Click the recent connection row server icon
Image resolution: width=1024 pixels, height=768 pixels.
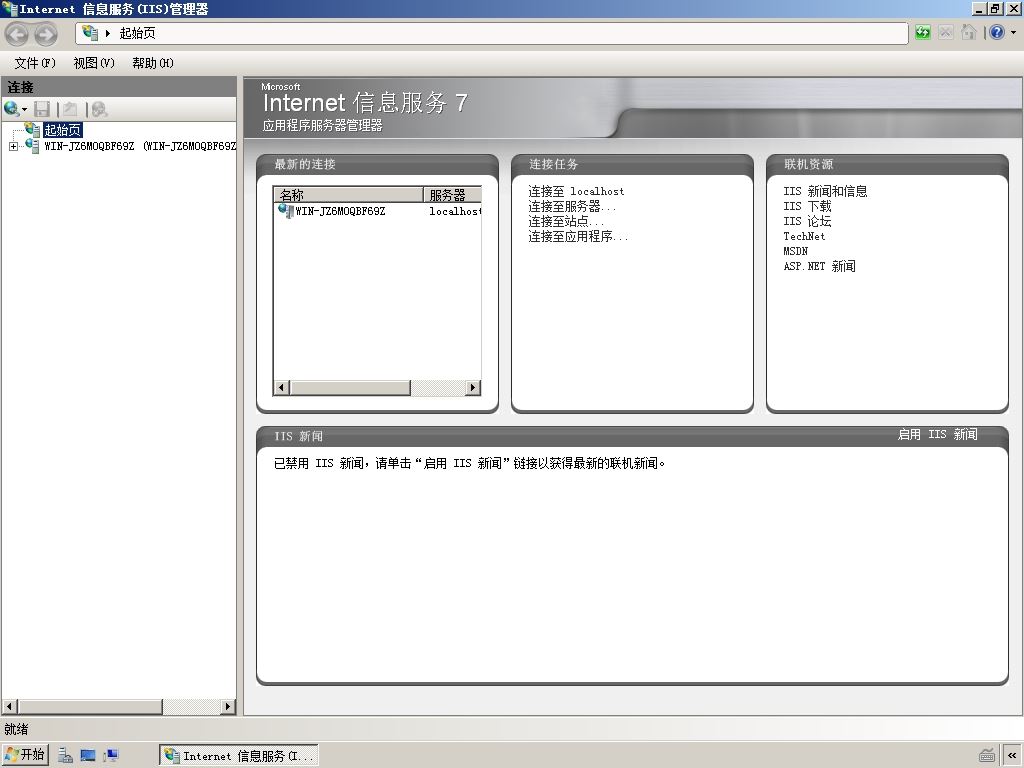[285, 210]
